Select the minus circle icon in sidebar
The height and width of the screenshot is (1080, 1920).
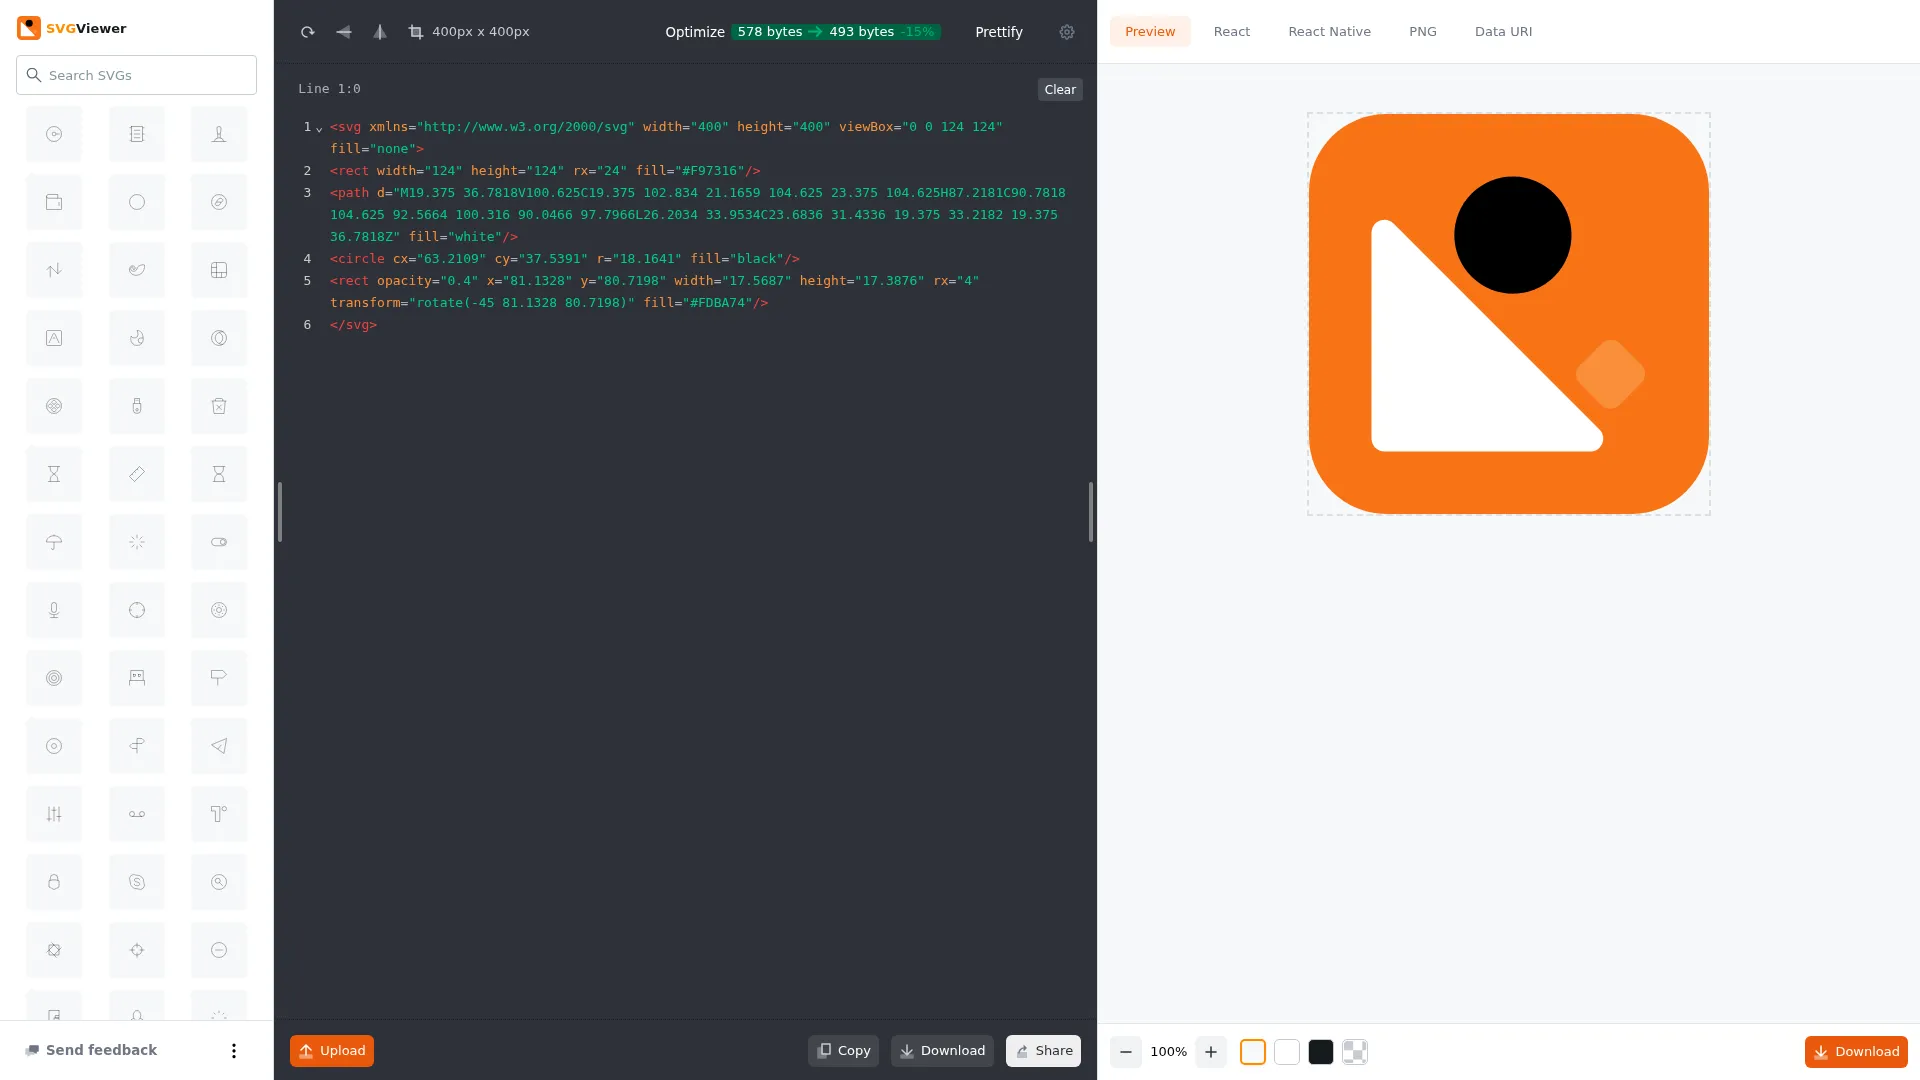coord(219,950)
